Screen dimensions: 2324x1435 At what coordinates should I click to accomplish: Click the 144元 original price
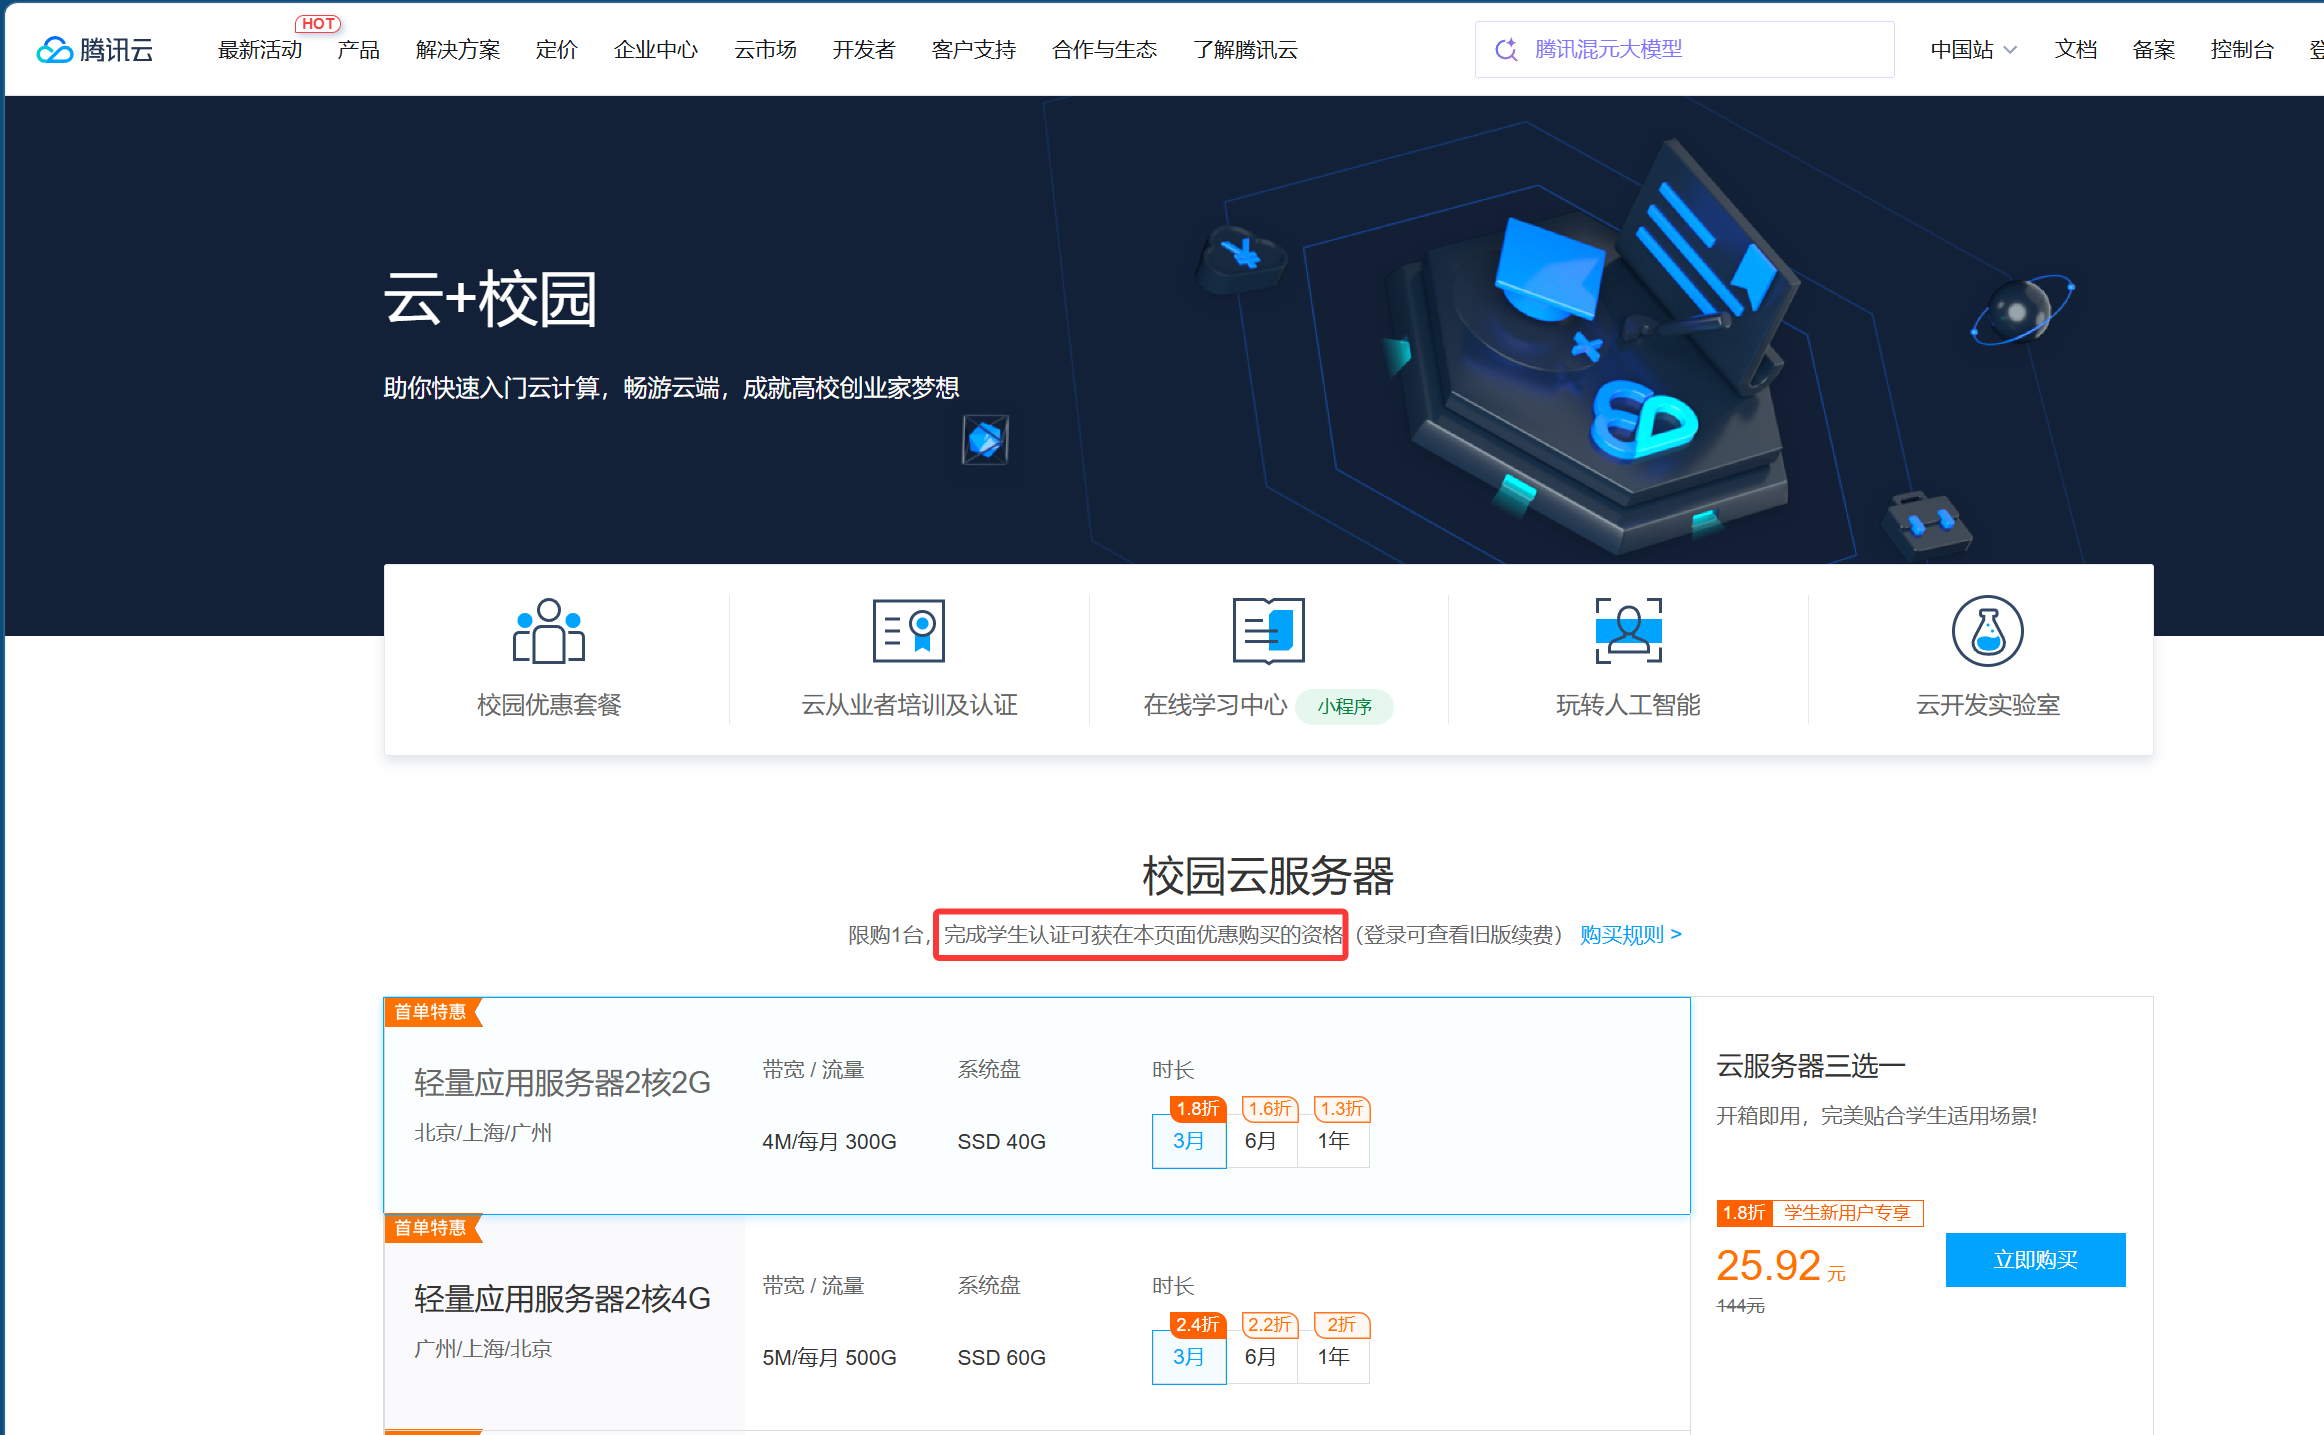coord(1741,1306)
